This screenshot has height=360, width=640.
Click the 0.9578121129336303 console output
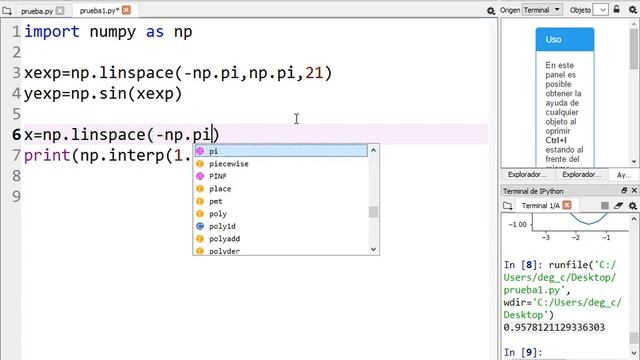(554, 327)
